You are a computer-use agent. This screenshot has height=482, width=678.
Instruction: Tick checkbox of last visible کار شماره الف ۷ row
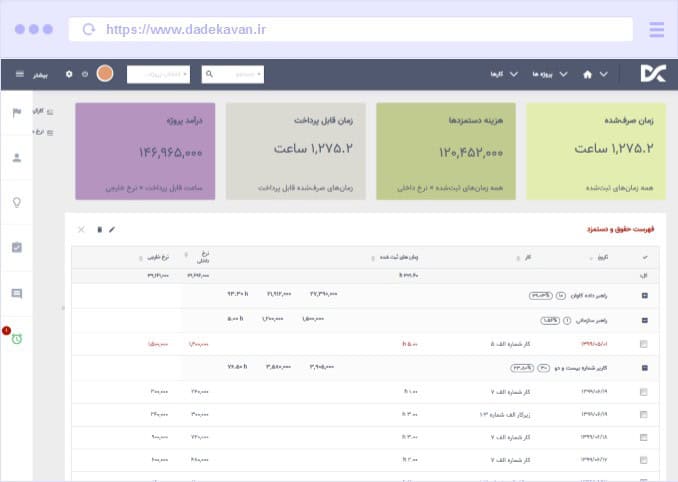click(x=644, y=460)
